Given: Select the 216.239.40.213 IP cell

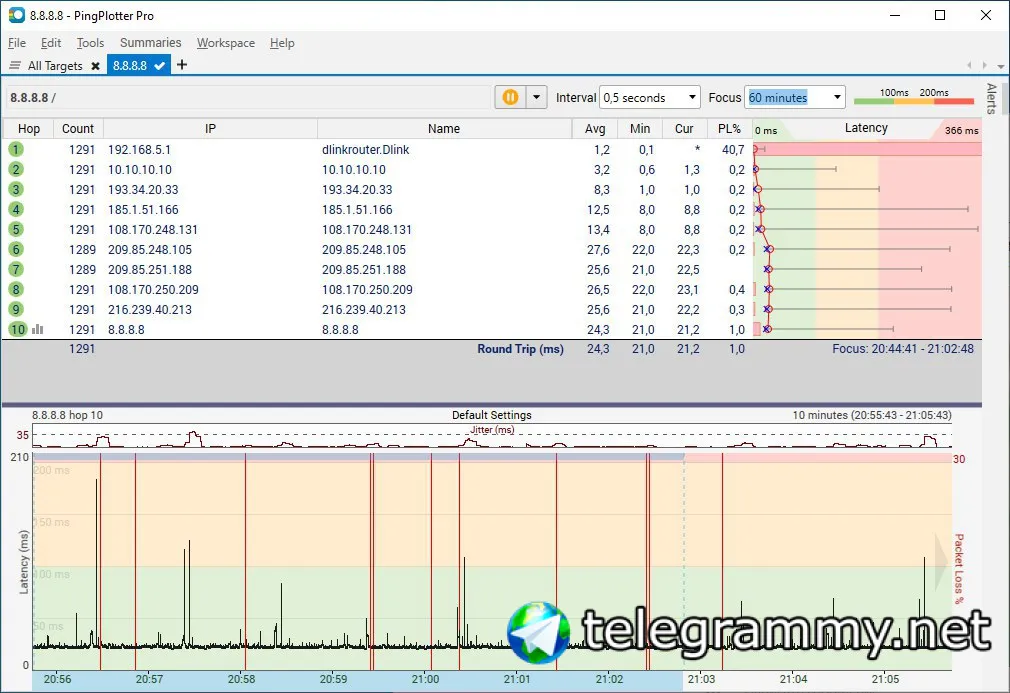Looking at the screenshot, I should point(149,309).
